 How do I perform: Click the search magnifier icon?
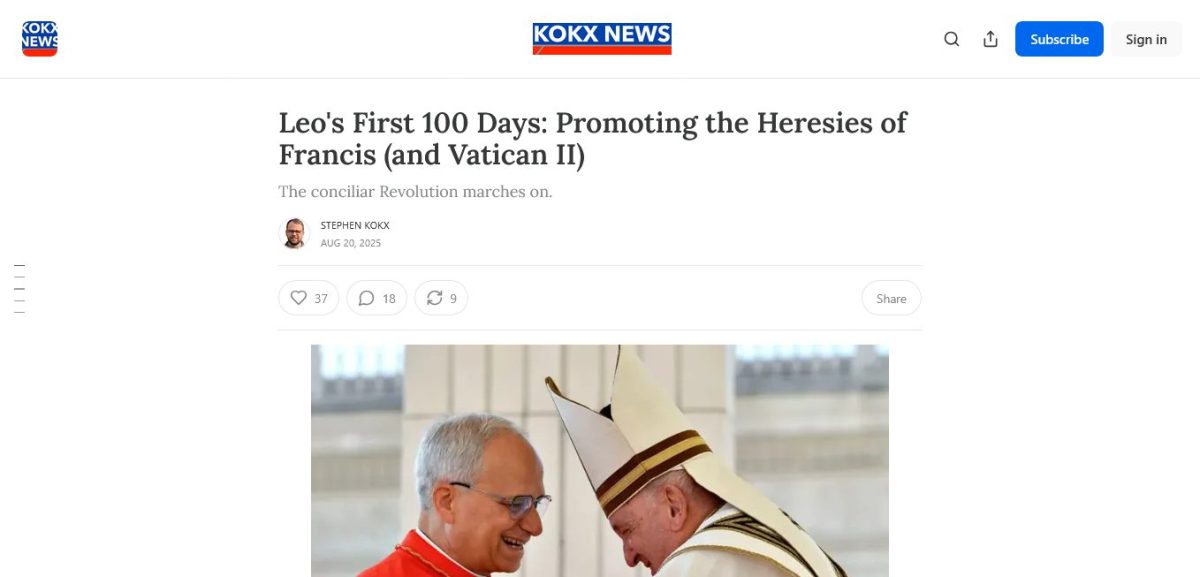[952, 39]
